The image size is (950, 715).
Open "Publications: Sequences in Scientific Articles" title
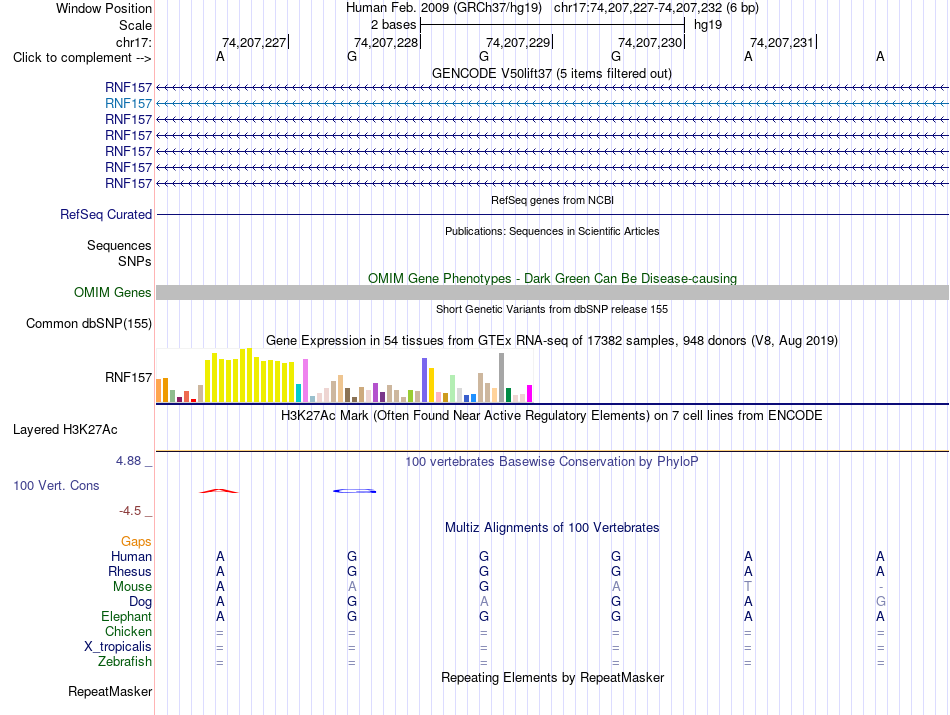pos(552,231)
